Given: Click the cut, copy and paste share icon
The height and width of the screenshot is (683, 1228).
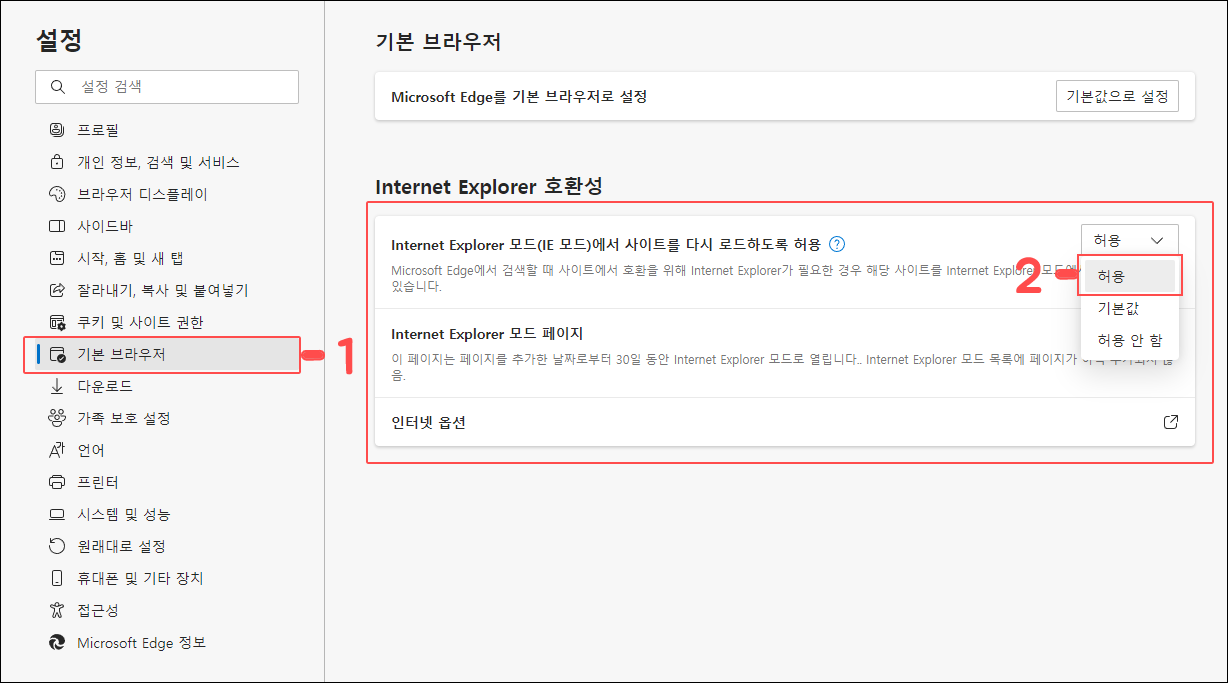Looking at the screenshot, I should [x=57, y=290].
